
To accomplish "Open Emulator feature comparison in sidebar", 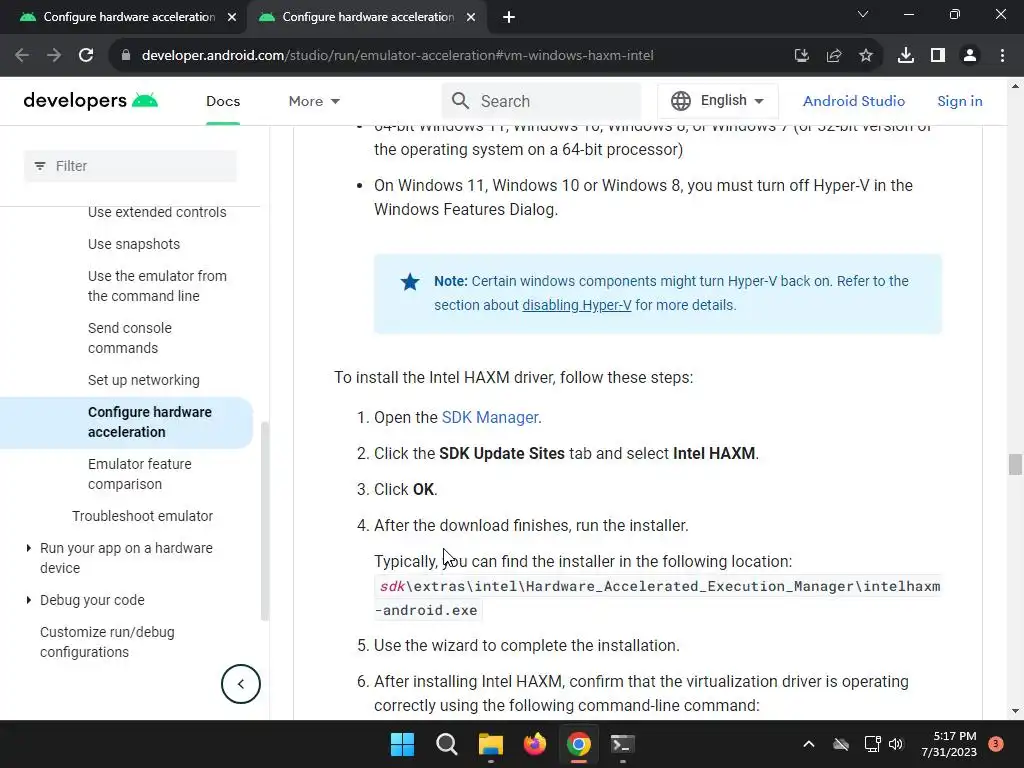I will click(x=140, y=474).
